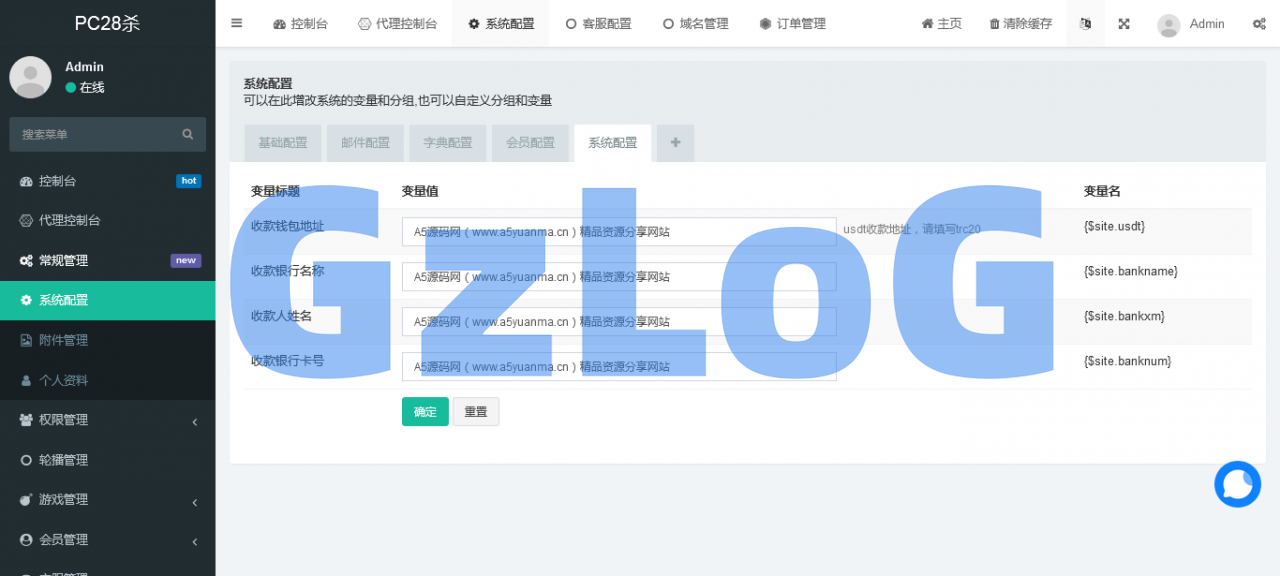Select the 系统配置 config group tab
Viewport: 1280px width, 576px height.
(x=613, y=143)
